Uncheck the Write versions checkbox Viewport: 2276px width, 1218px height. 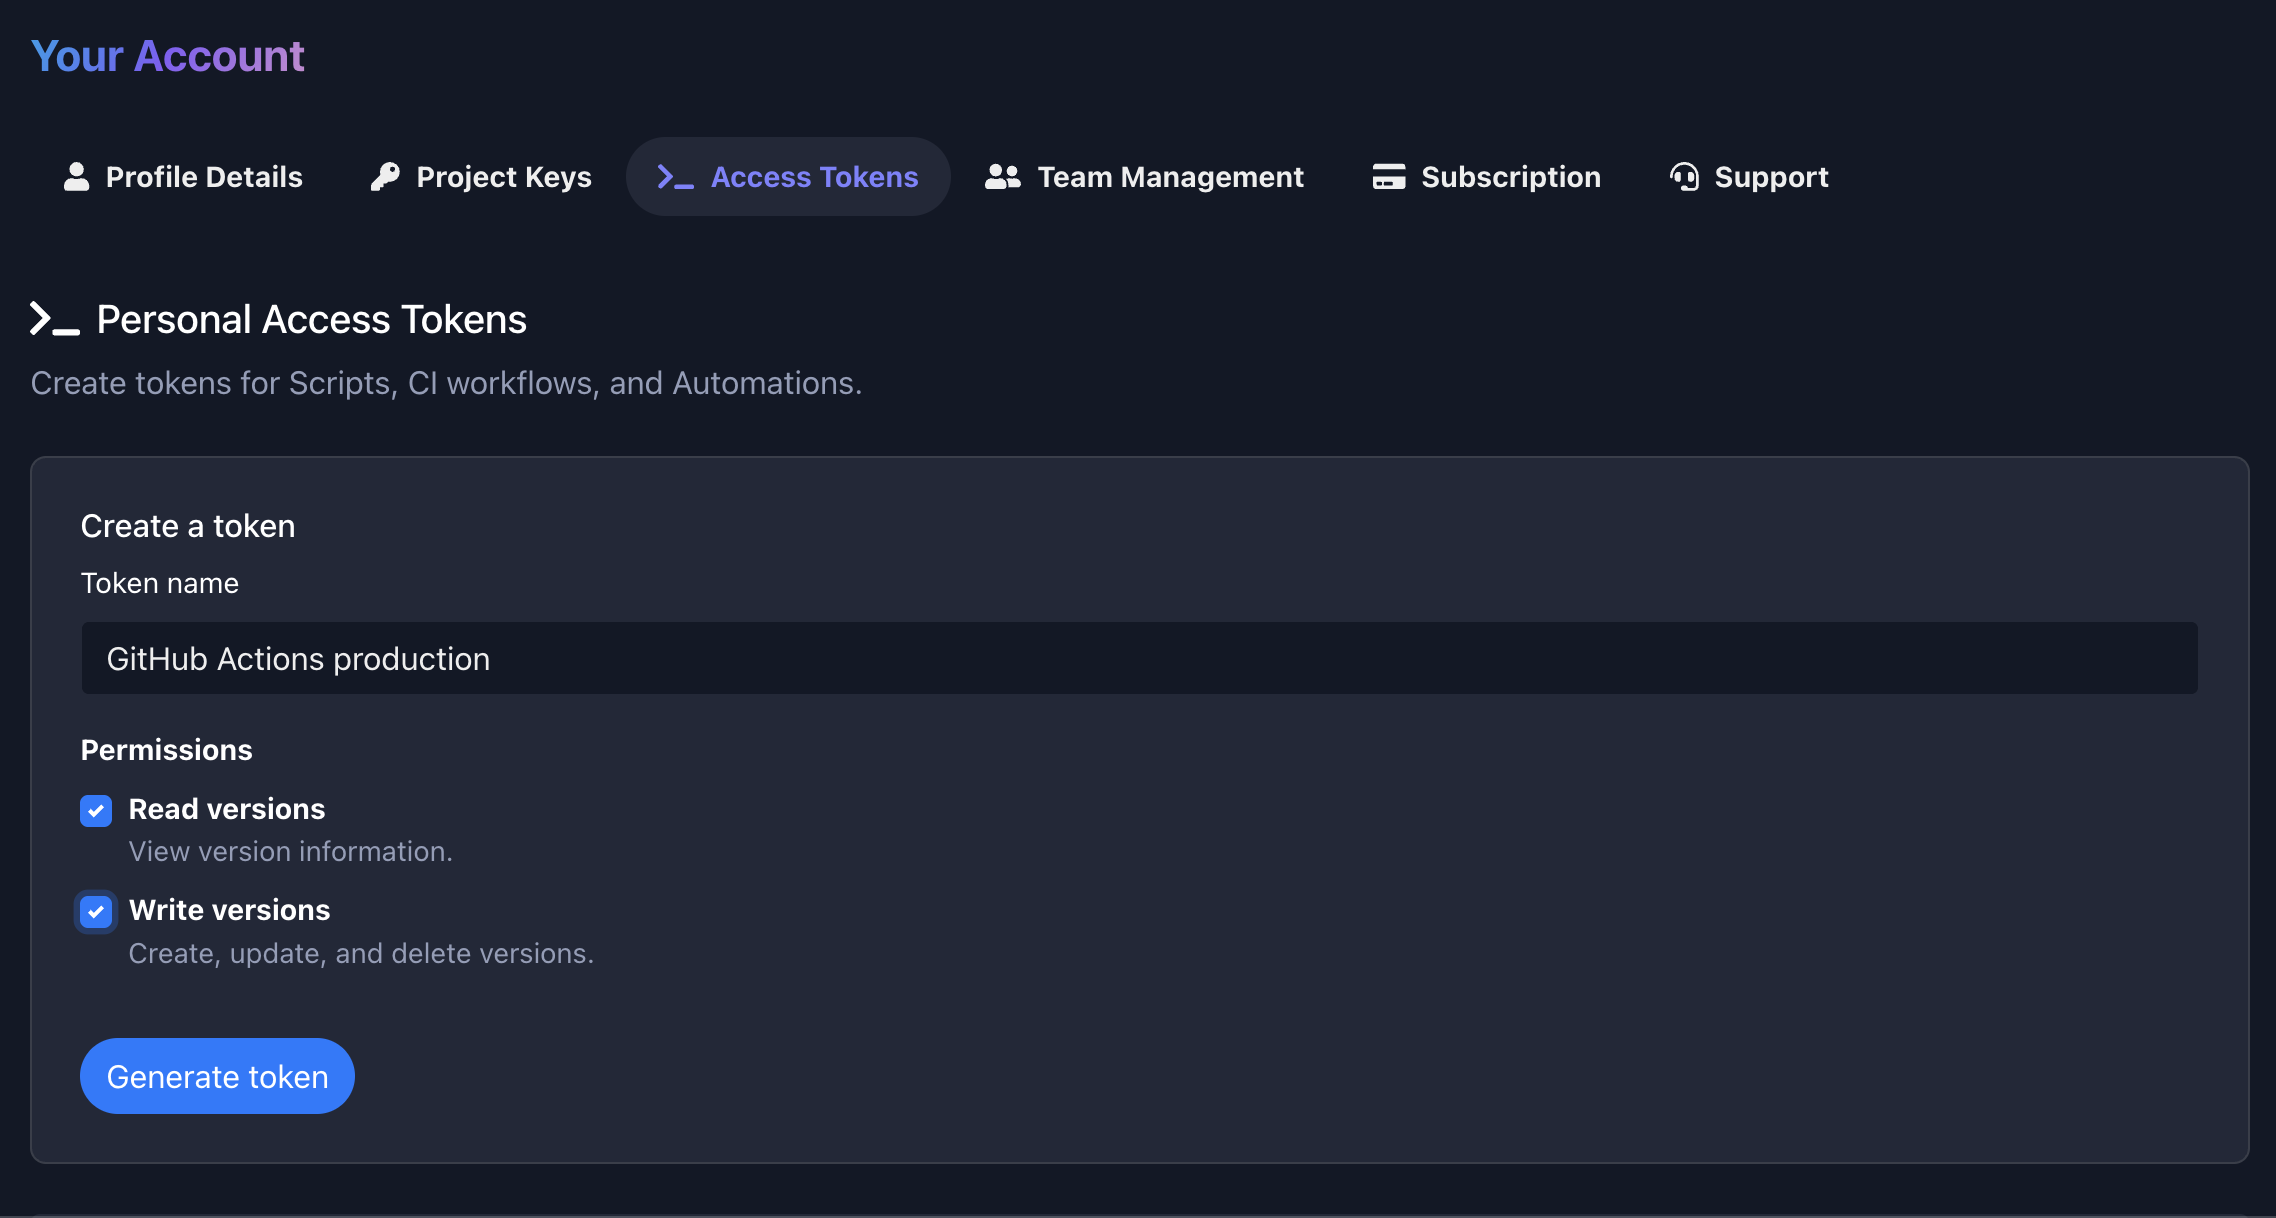pos(96,911)
